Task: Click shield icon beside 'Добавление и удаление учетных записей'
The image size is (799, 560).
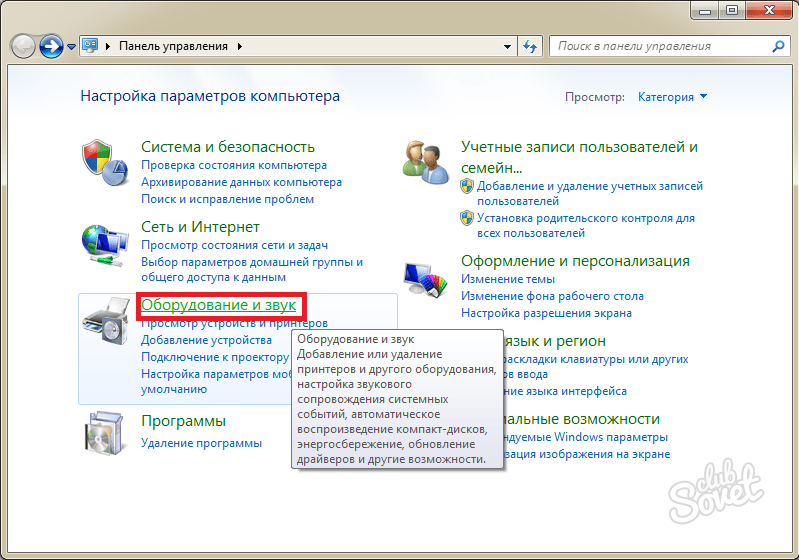Action: 467,186
